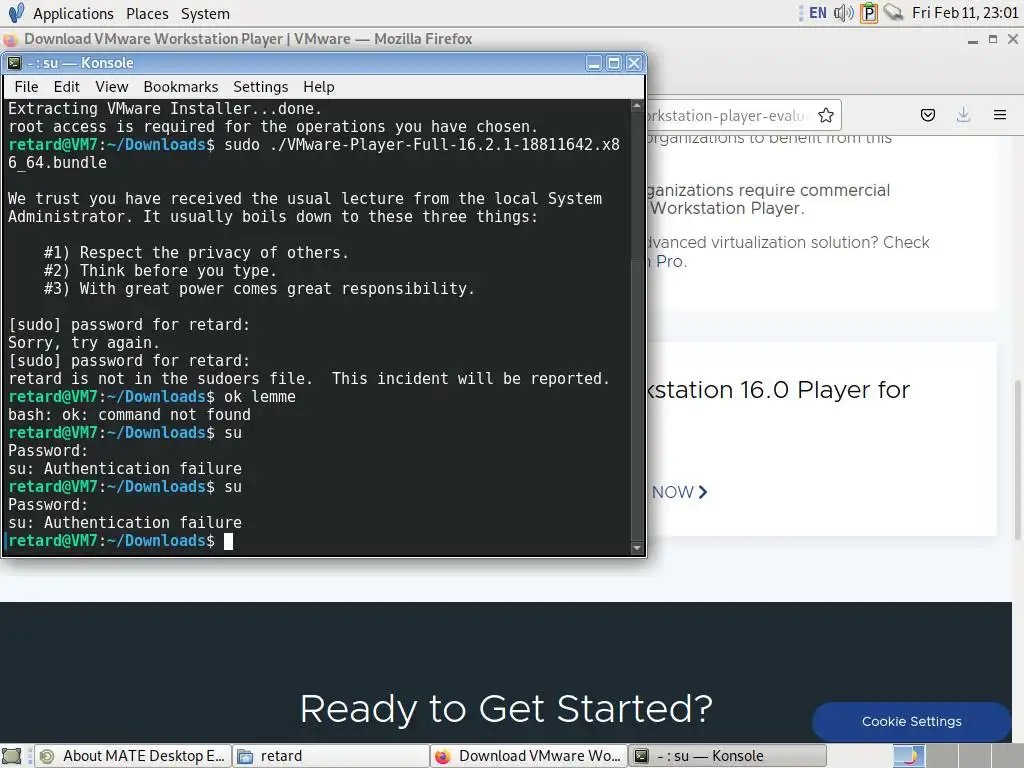Switch to About MATE Desktop taskbar window
This screenshot has height=768, width=1024.
133,756
